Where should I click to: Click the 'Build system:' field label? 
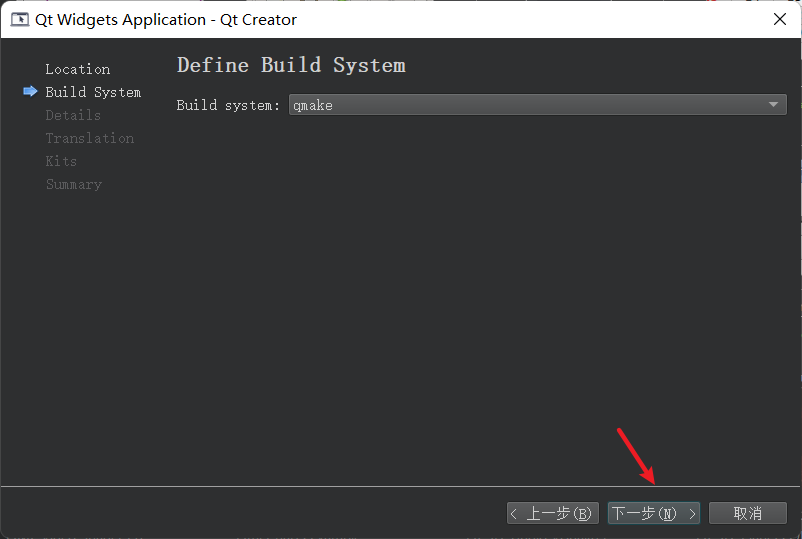click(x=228, y=105)
